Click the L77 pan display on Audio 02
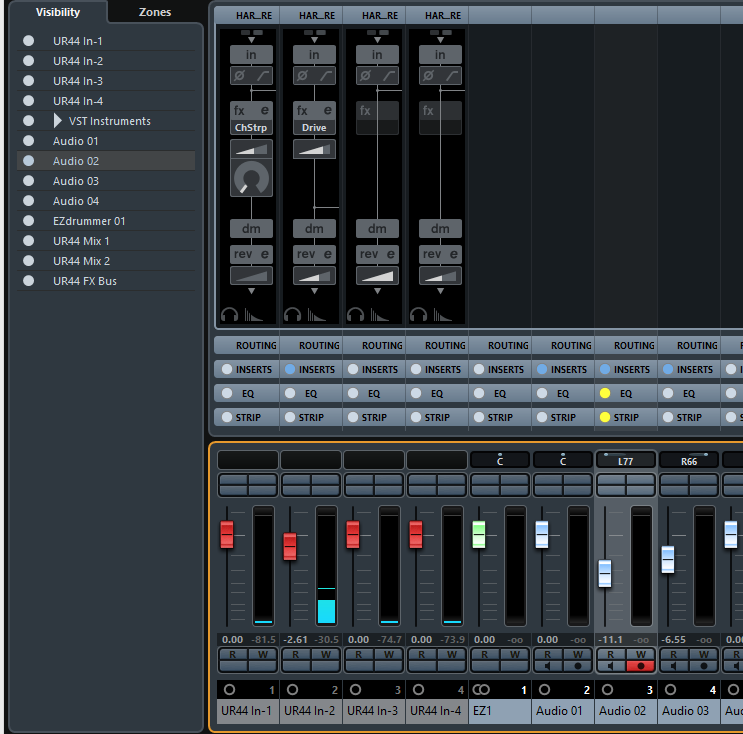The image size is (743, 734). tap(625, 460)
